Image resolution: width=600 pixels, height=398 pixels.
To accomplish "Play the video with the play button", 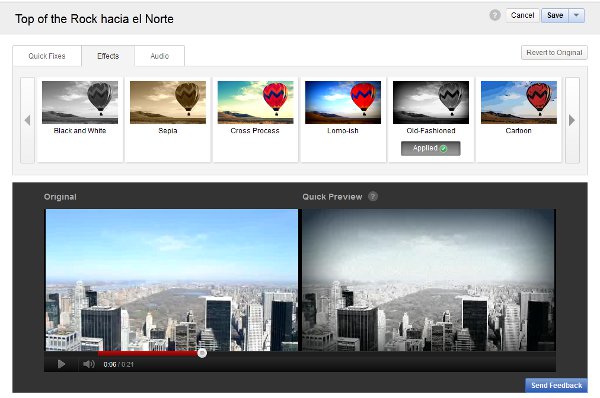I will [x=61, y=364].
